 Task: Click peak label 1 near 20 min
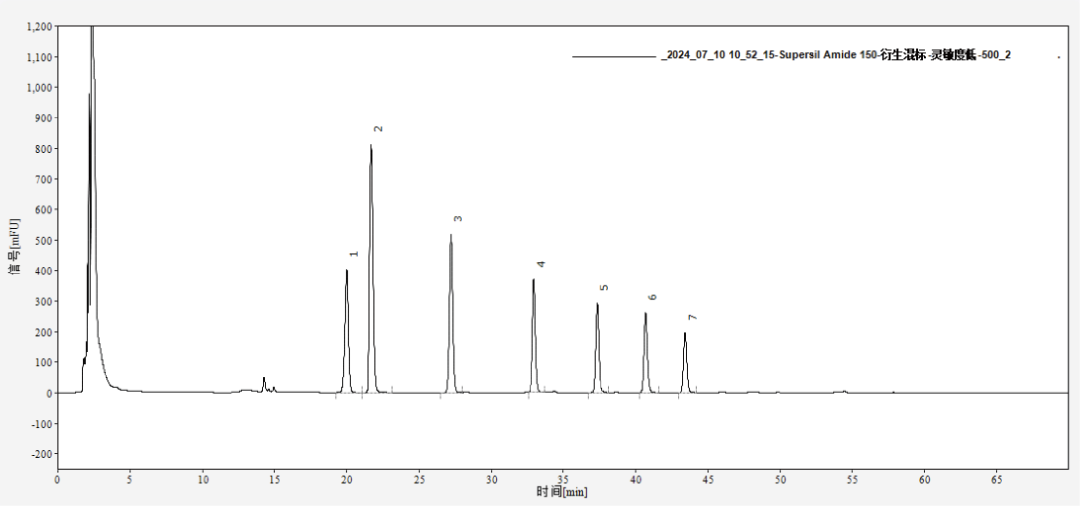pyautogui.click(x=354, y=253)
